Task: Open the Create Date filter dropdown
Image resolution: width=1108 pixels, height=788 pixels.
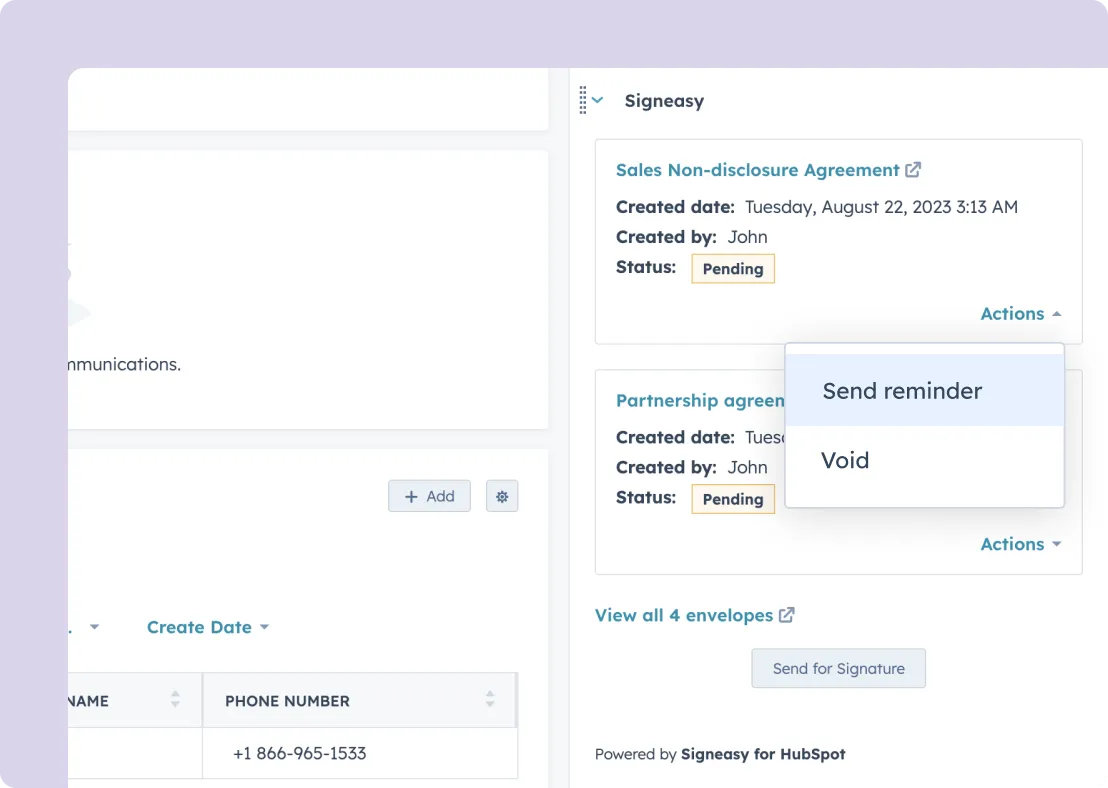Action: tap(208, 628)
